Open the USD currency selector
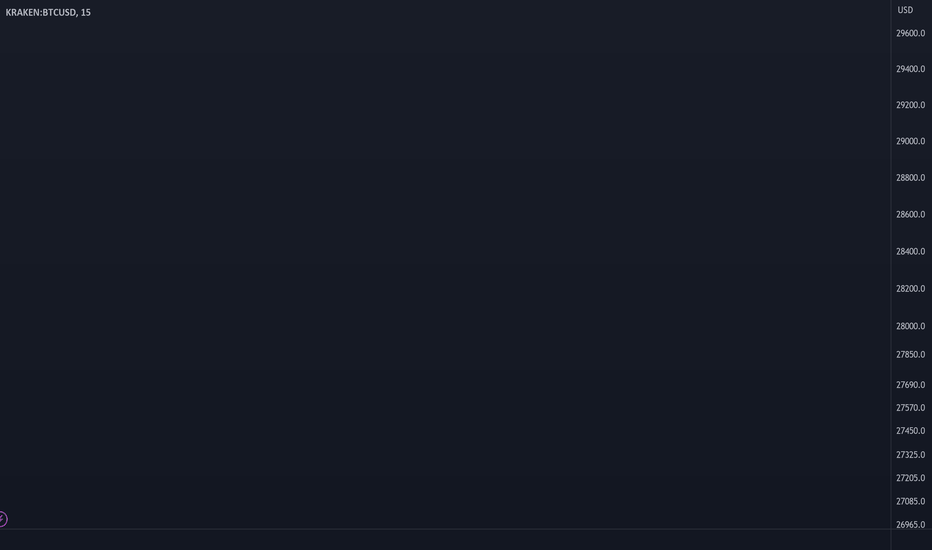The width and height of the screenshot is (932, 550). pos(905,10)
